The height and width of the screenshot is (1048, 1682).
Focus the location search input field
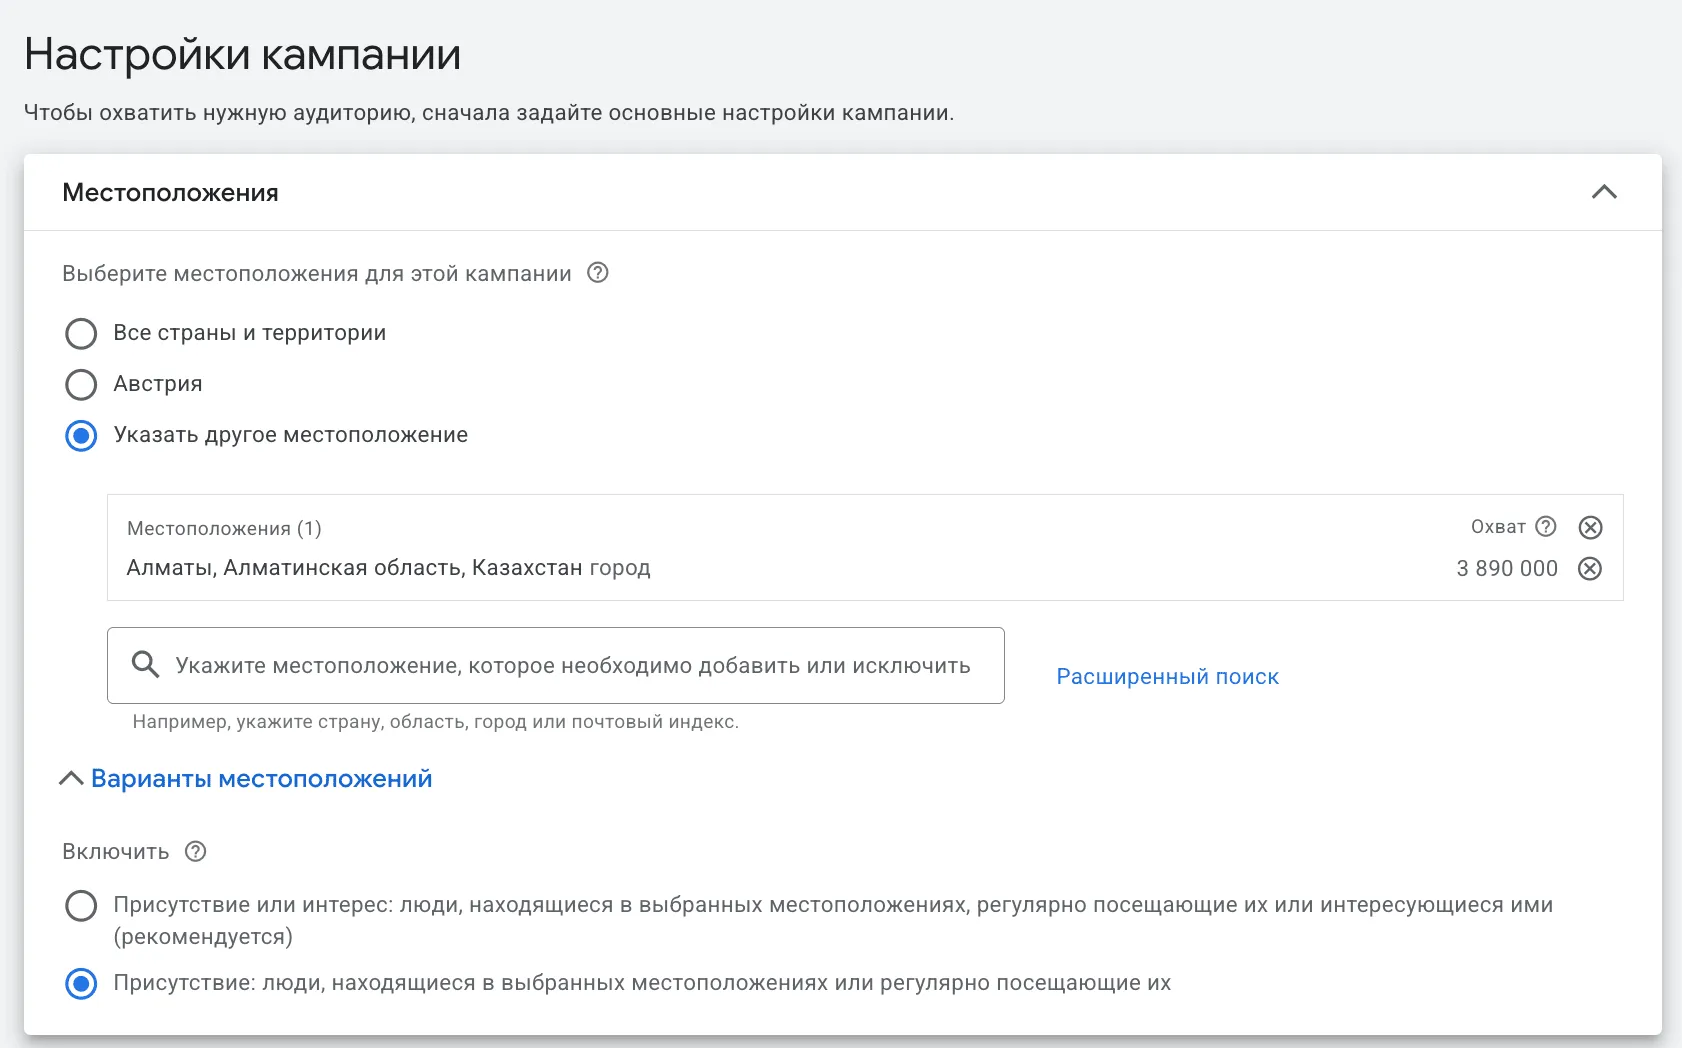pyautogui.click(x=556, y=665)
